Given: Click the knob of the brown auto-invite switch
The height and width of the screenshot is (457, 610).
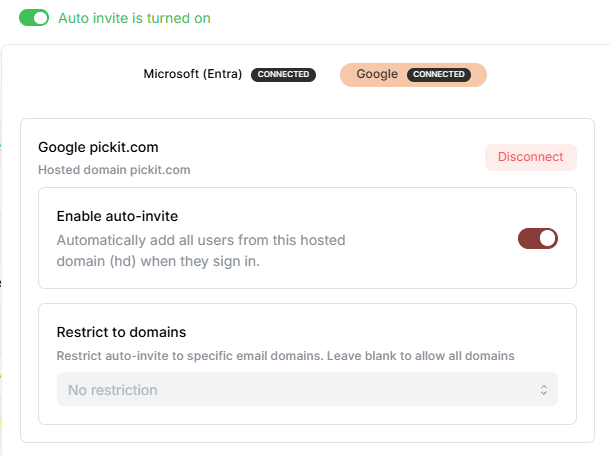Looking at the screenshot, I should pos(546,238).
